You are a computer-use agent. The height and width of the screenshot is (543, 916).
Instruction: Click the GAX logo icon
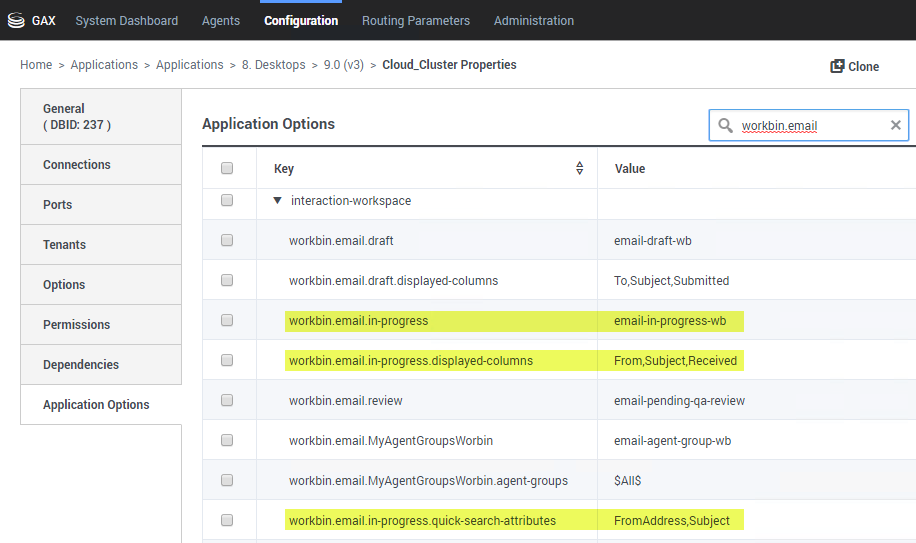pos(16,20)
